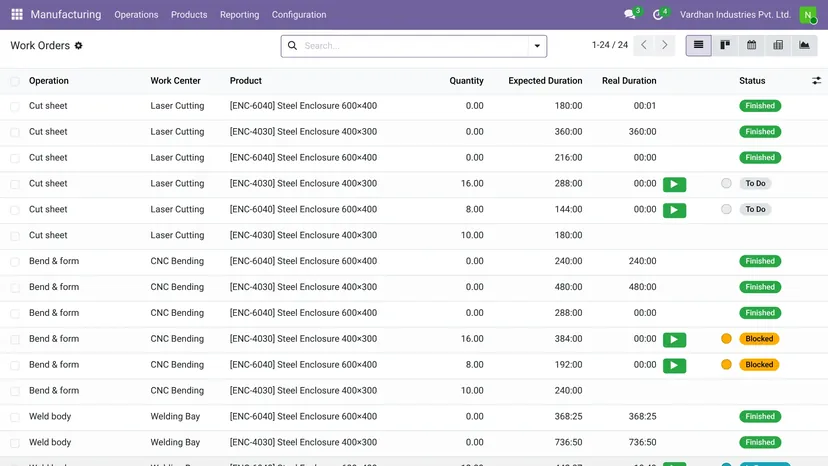Tick checkbox for Cut sheet 216:00 row
The width and height of the screenshot is (828, 466).
coord(15,158)
